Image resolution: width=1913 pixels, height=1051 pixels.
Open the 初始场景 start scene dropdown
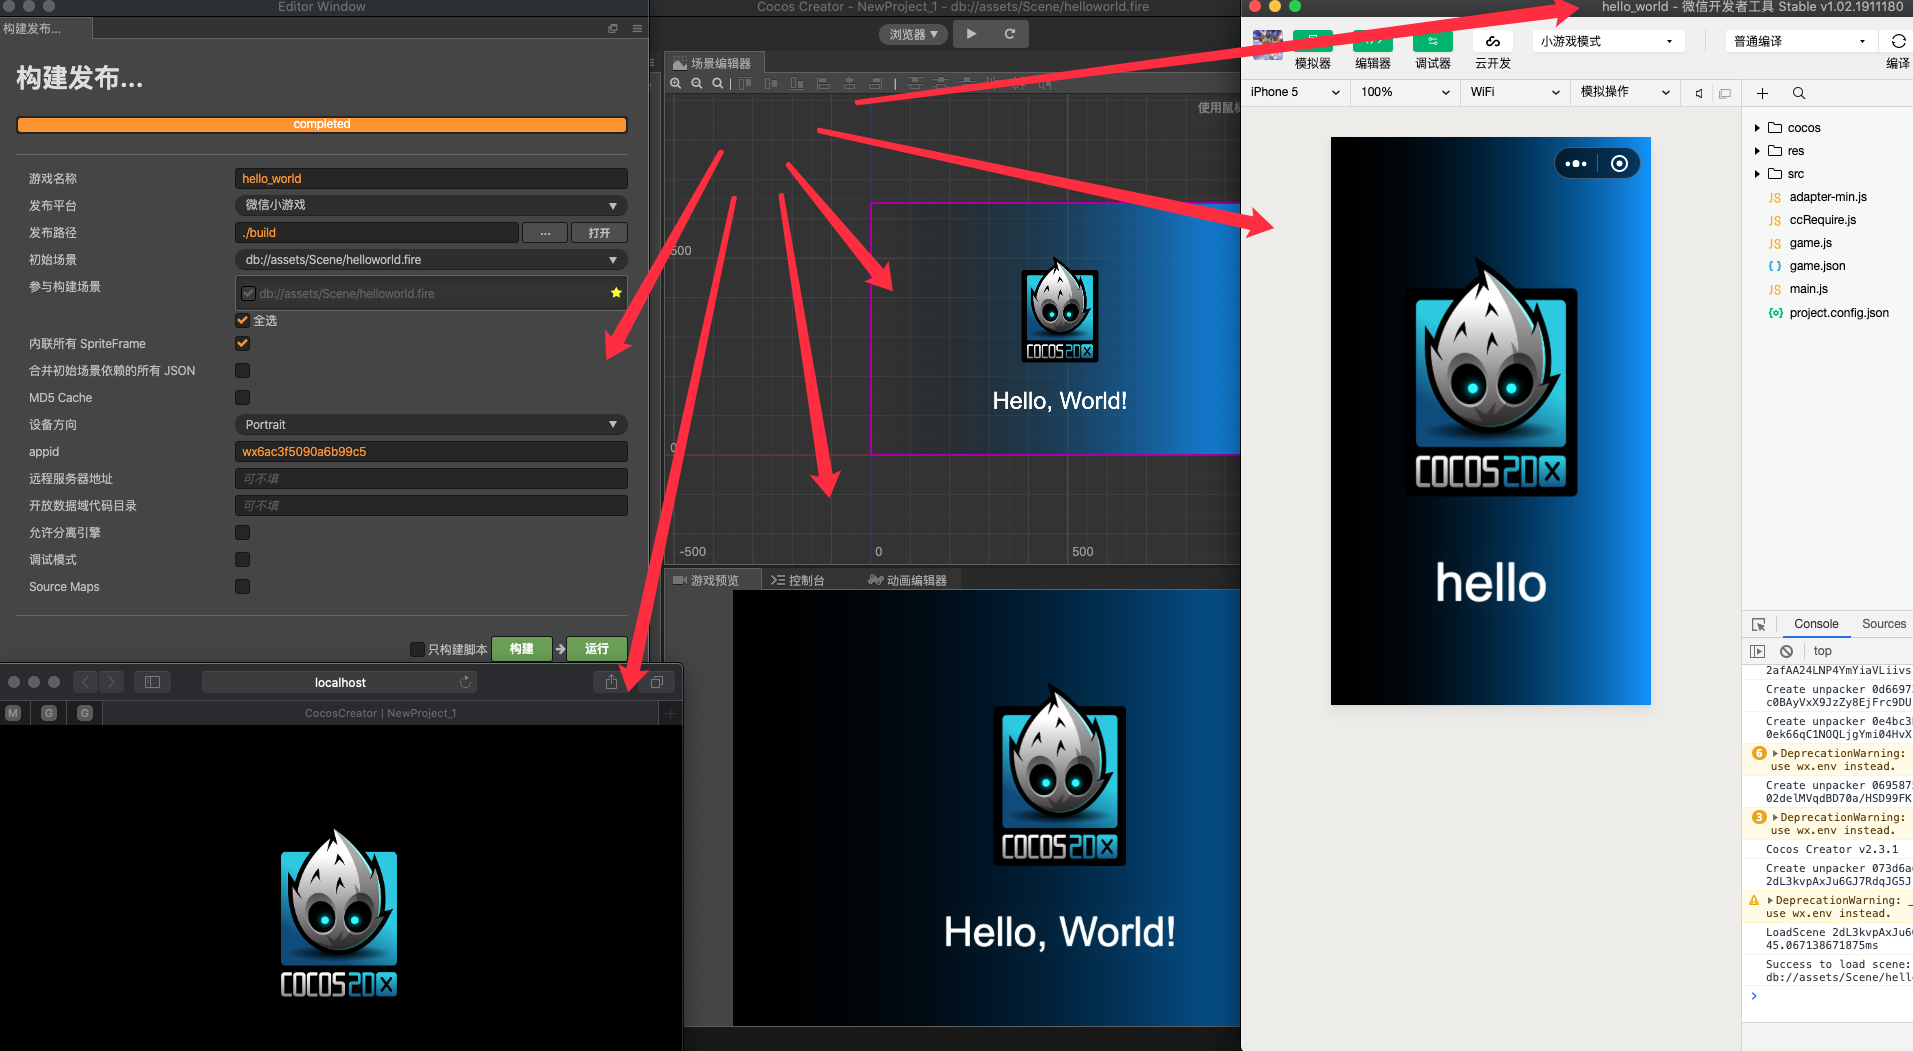(x=431, y=259)
